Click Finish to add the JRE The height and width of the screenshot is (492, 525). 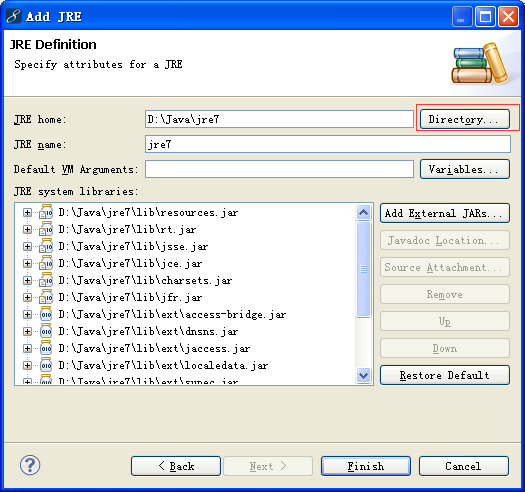click(366, 466)
